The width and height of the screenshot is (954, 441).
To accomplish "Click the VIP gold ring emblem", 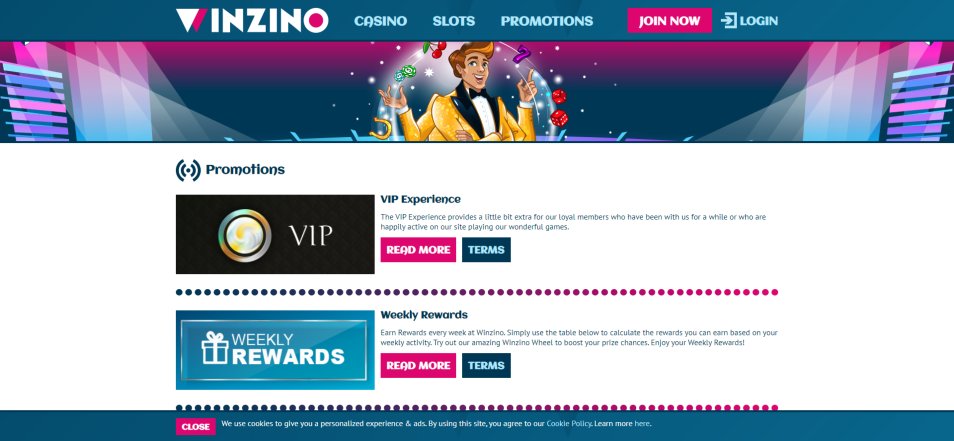I will pyautogui.click(x=245, y=235).
